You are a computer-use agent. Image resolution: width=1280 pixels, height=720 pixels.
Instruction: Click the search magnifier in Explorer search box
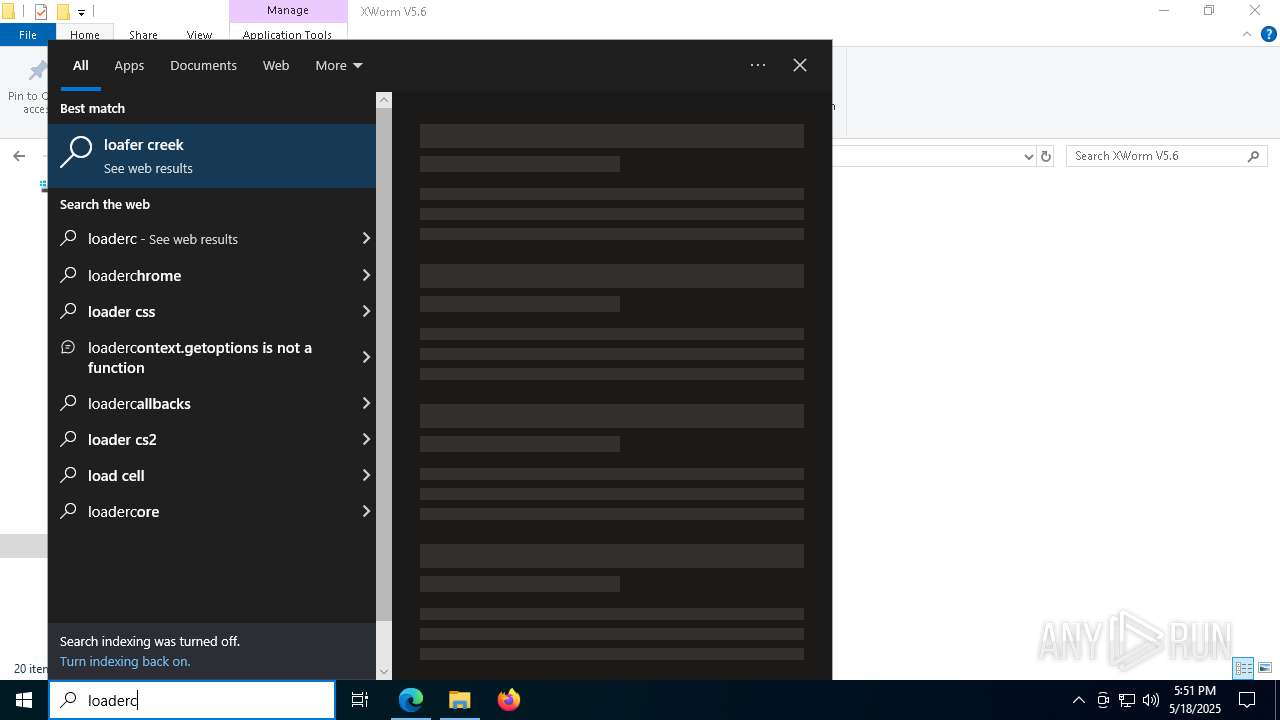tap(1254, 156)
